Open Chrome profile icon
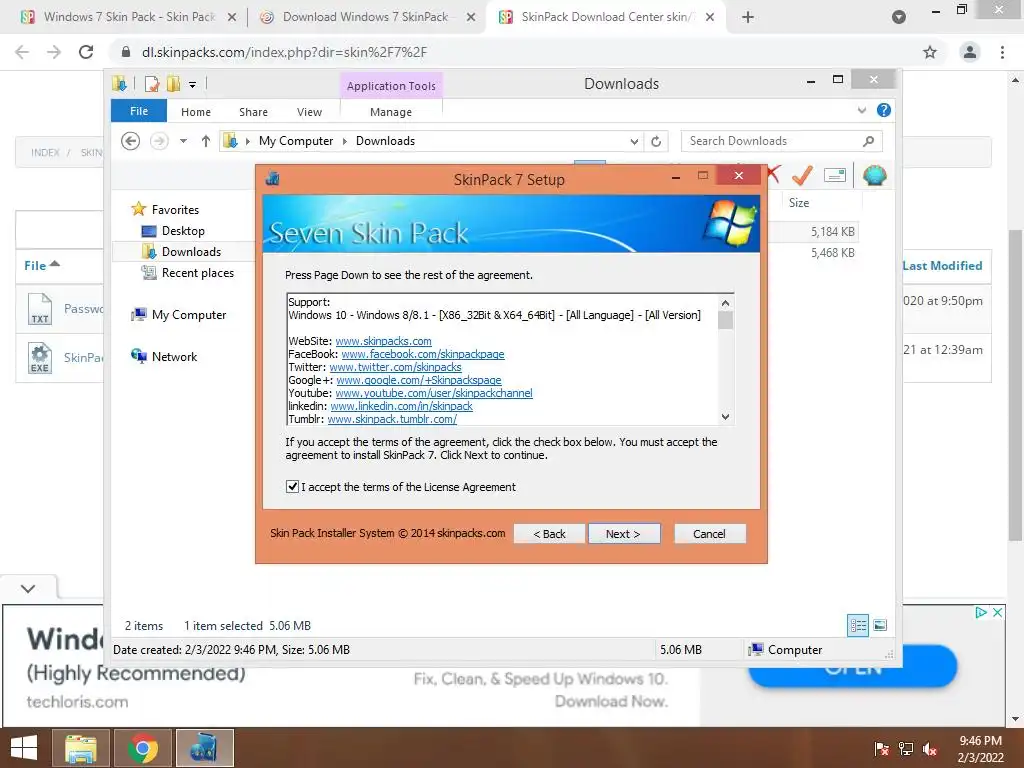 (x=970, y=52)
